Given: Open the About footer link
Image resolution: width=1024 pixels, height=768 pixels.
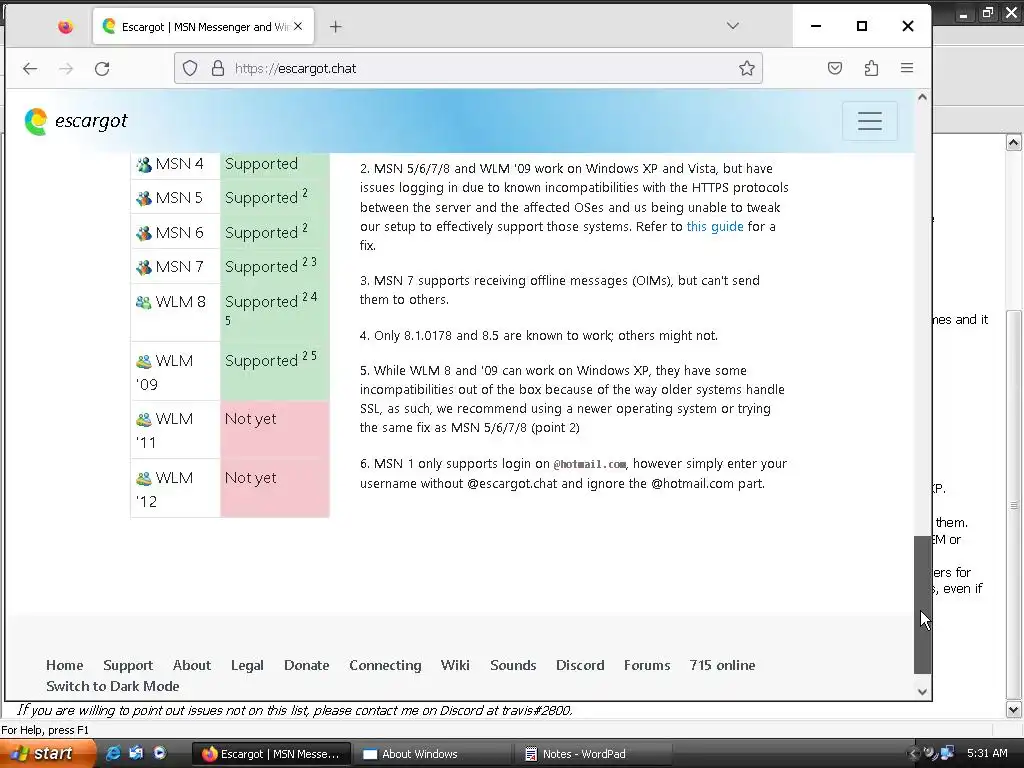Looking at the screenshot, I should point(192,665).
